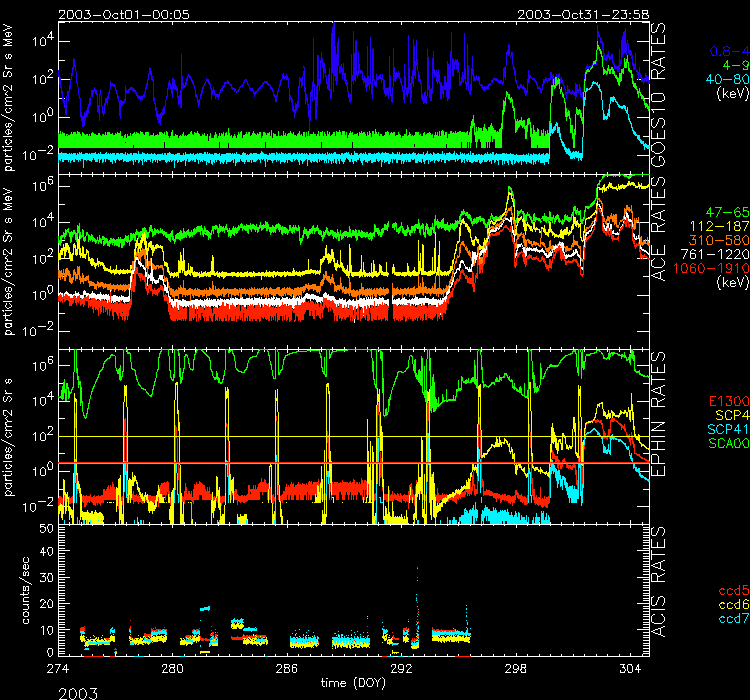Click the red E1300 EPHIN legend label
Image resolution: width=750 pixels, height=700 pixels.
[x=724, y=400]
